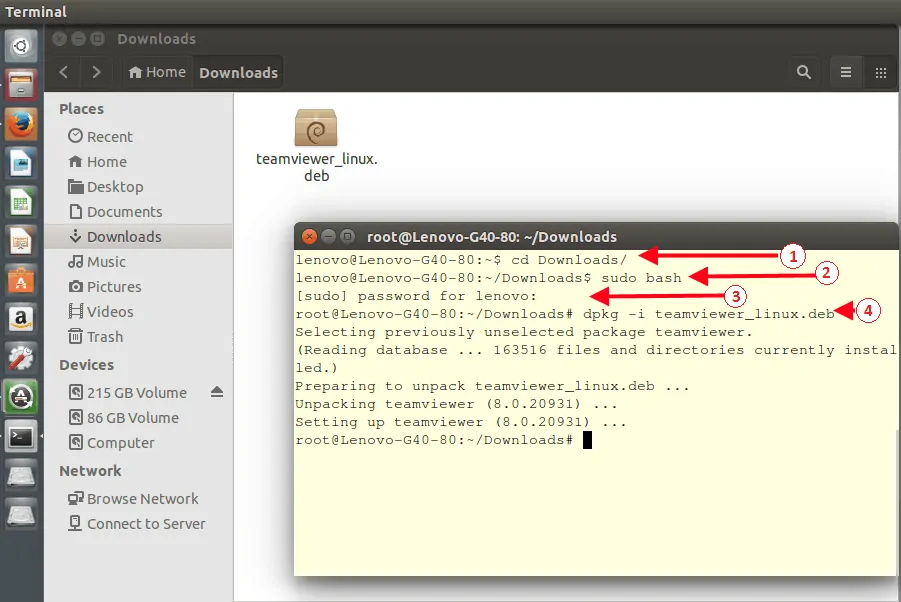
Task: Open lower drive icon in launcher
Action: click(x=21, y=515)
